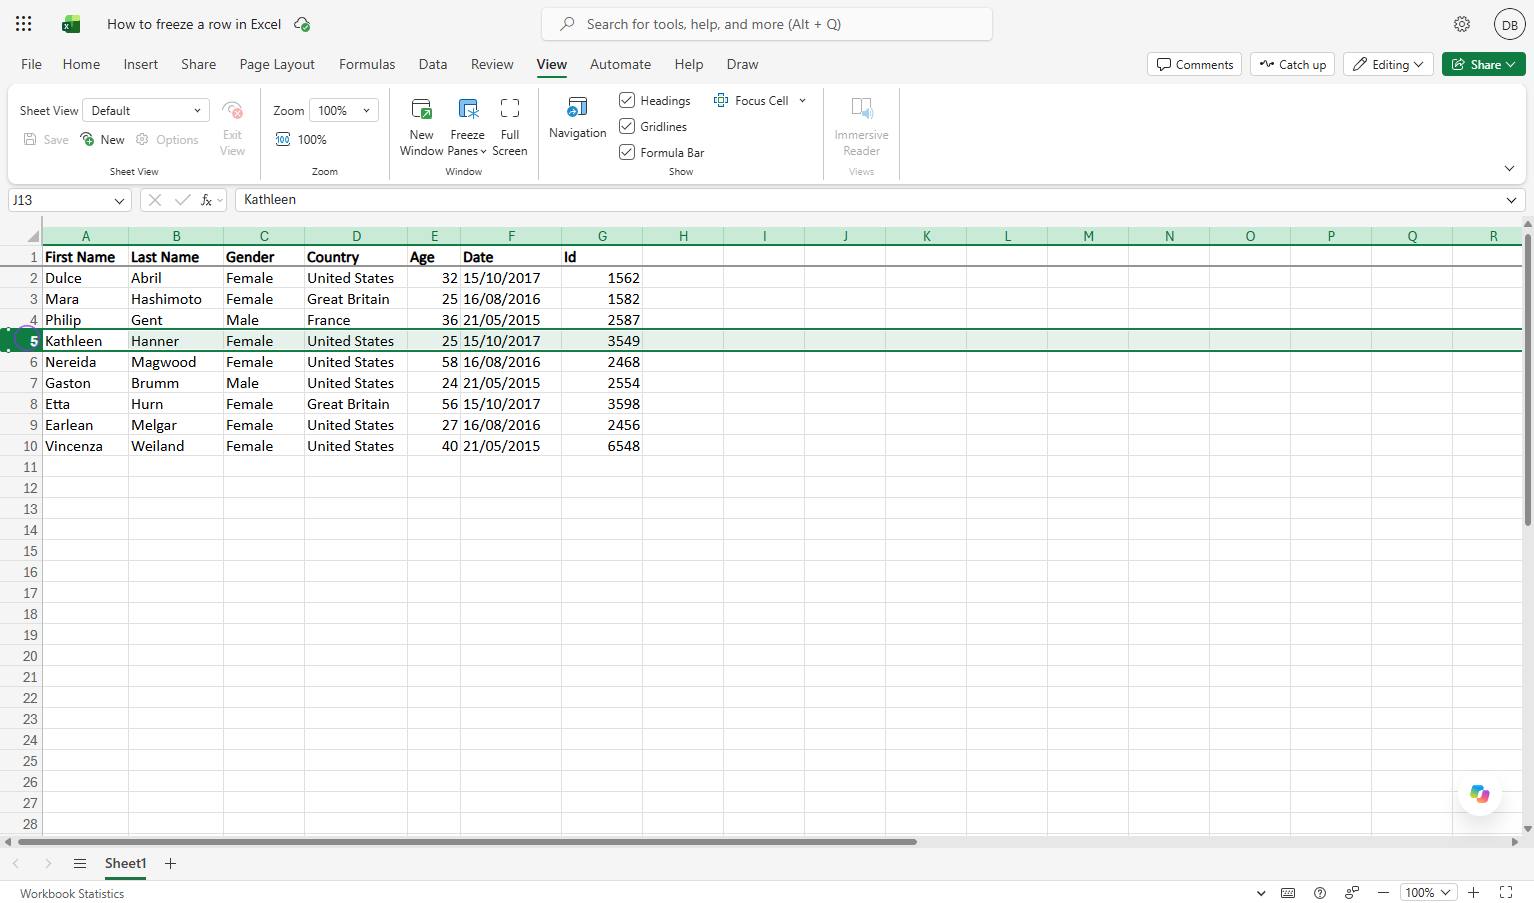Toggle the Gridlines checkbox
The height and width of the screenshot is (903, 1534).
[x=627, y=126]
